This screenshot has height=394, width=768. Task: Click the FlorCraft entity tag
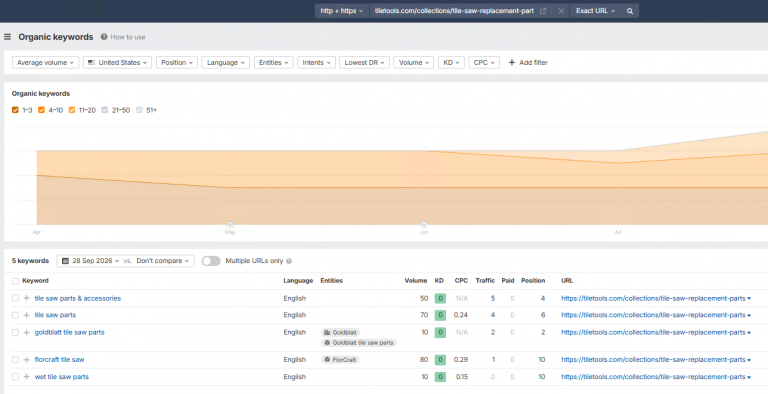coord(340,360)
